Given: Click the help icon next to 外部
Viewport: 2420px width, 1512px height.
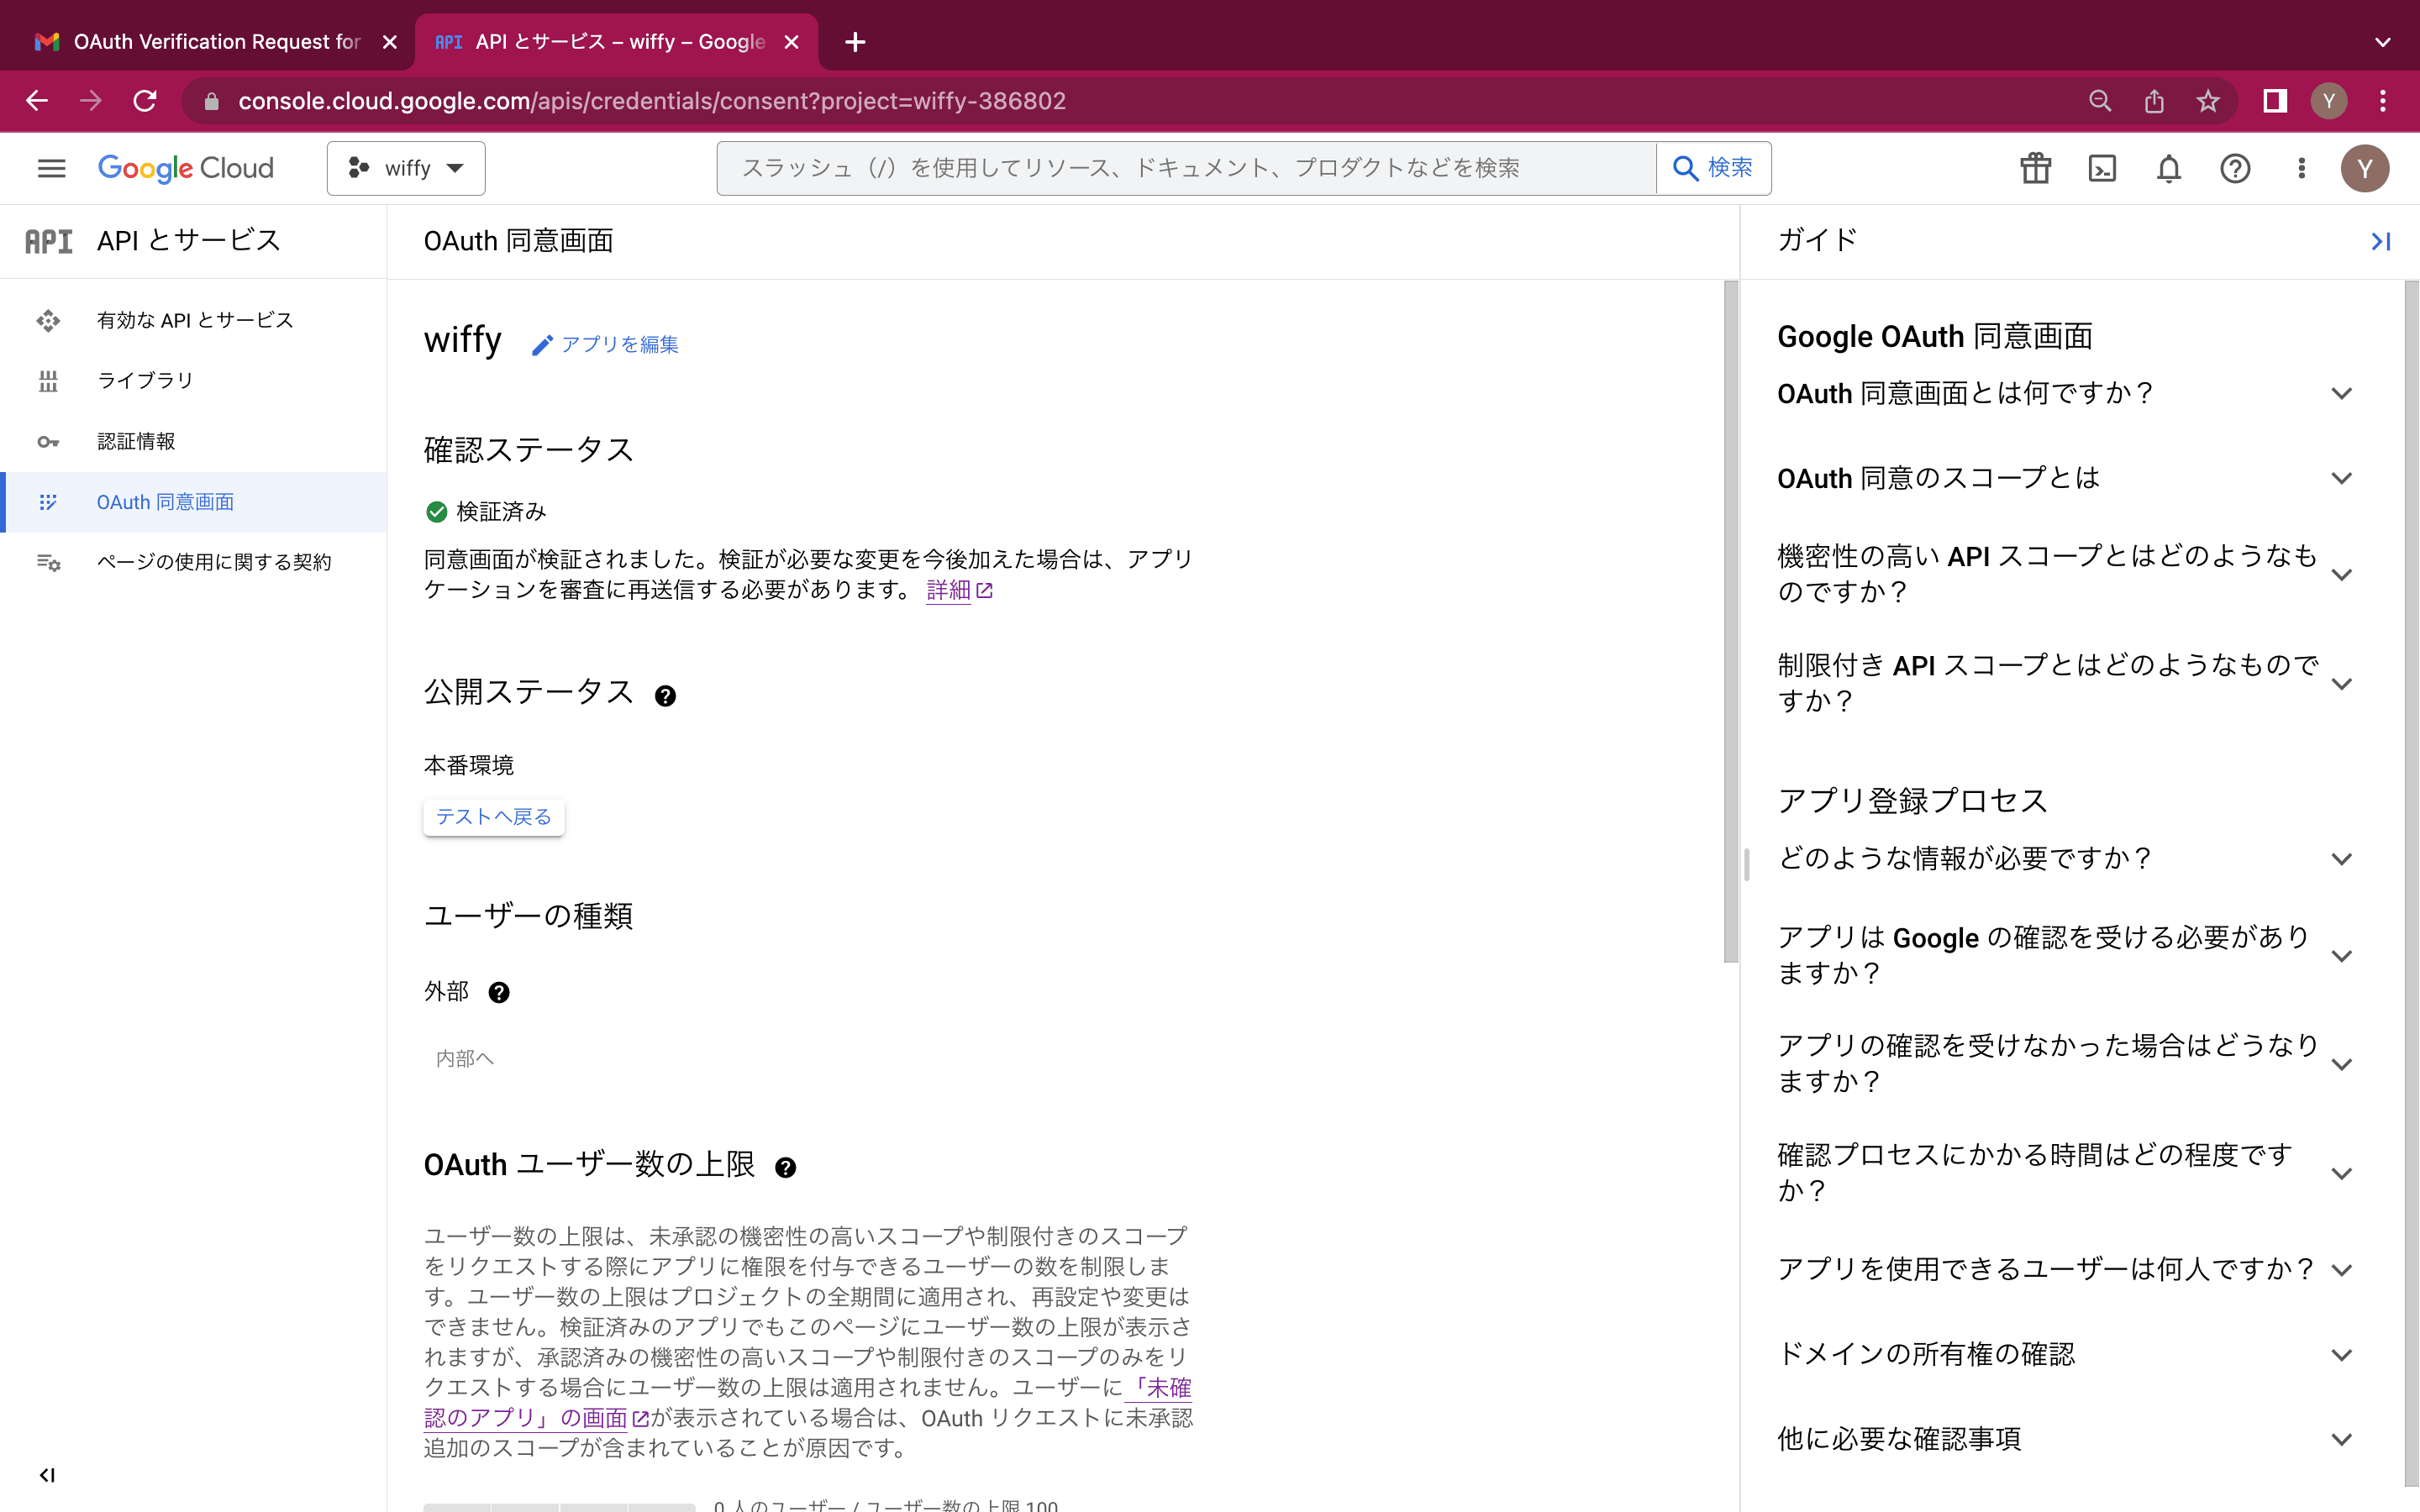Looking at the screenshot, I should (x=499, y=992).
